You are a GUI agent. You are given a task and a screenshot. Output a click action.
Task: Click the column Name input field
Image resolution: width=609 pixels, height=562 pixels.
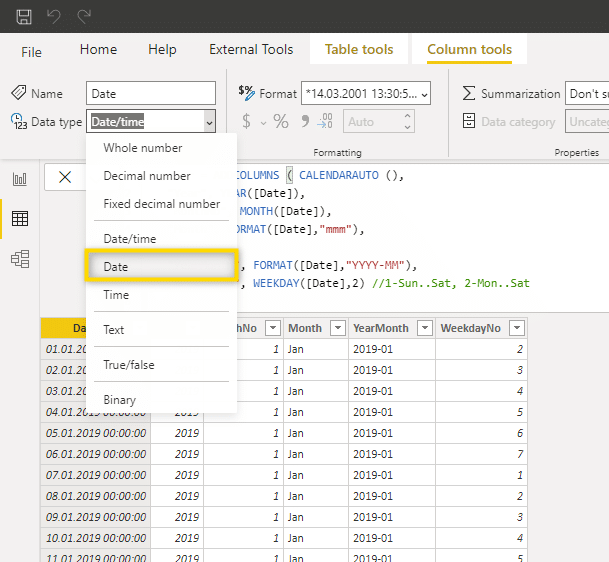(x=151, y=94)
